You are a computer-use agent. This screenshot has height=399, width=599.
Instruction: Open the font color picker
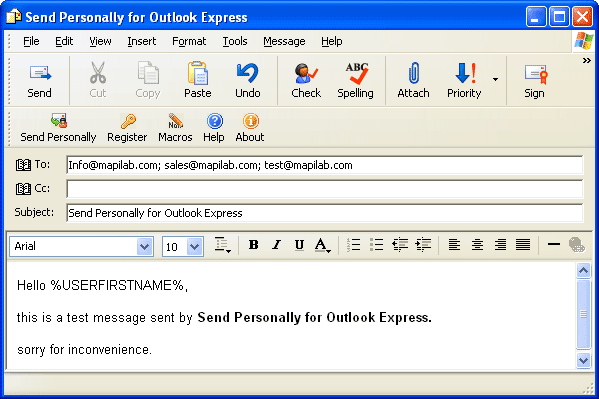coord(322,245)
